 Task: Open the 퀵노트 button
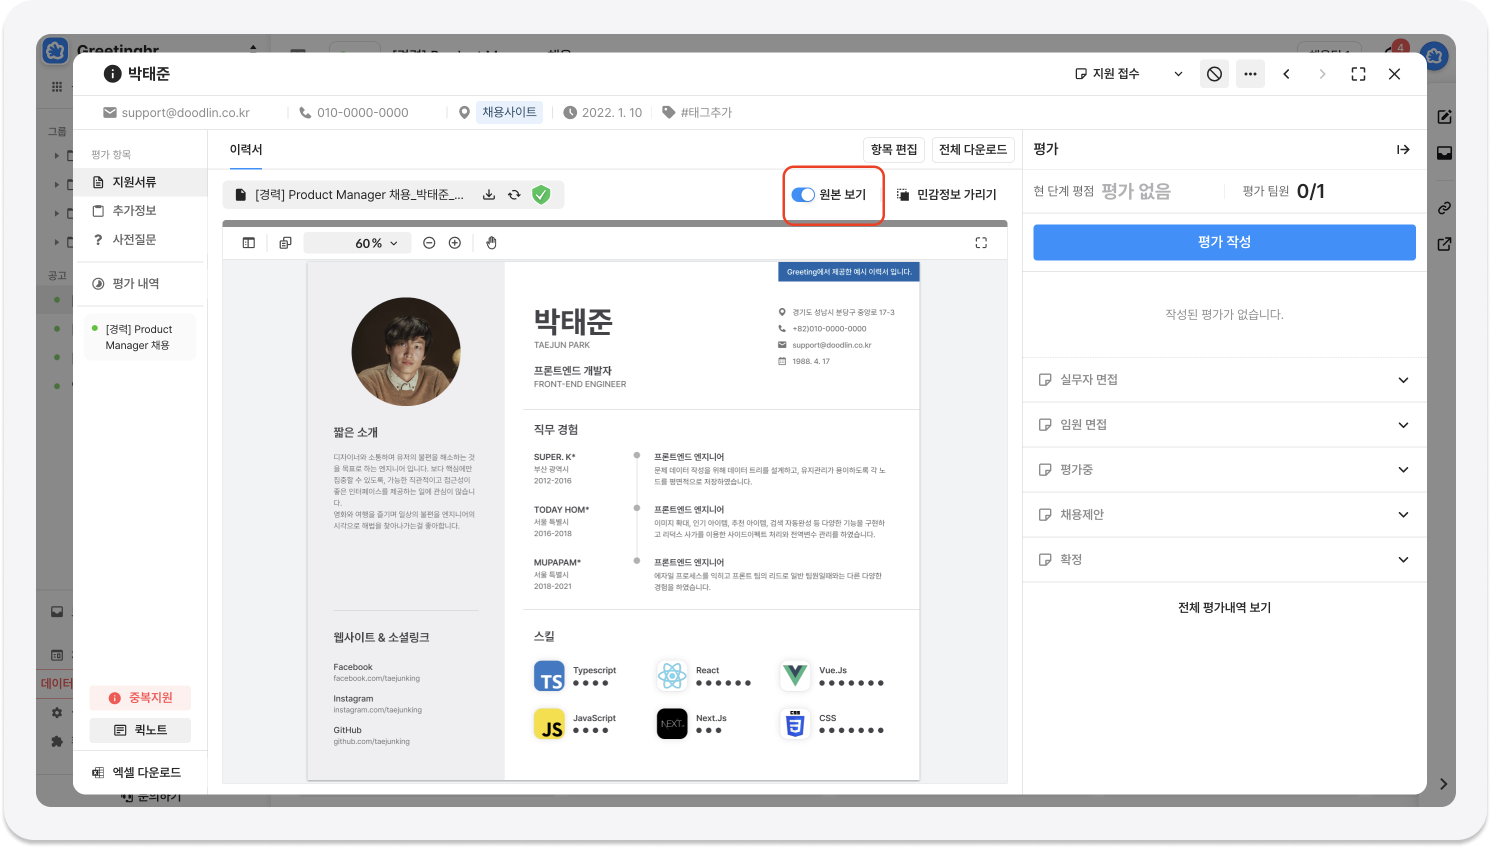tap(140, 731)
